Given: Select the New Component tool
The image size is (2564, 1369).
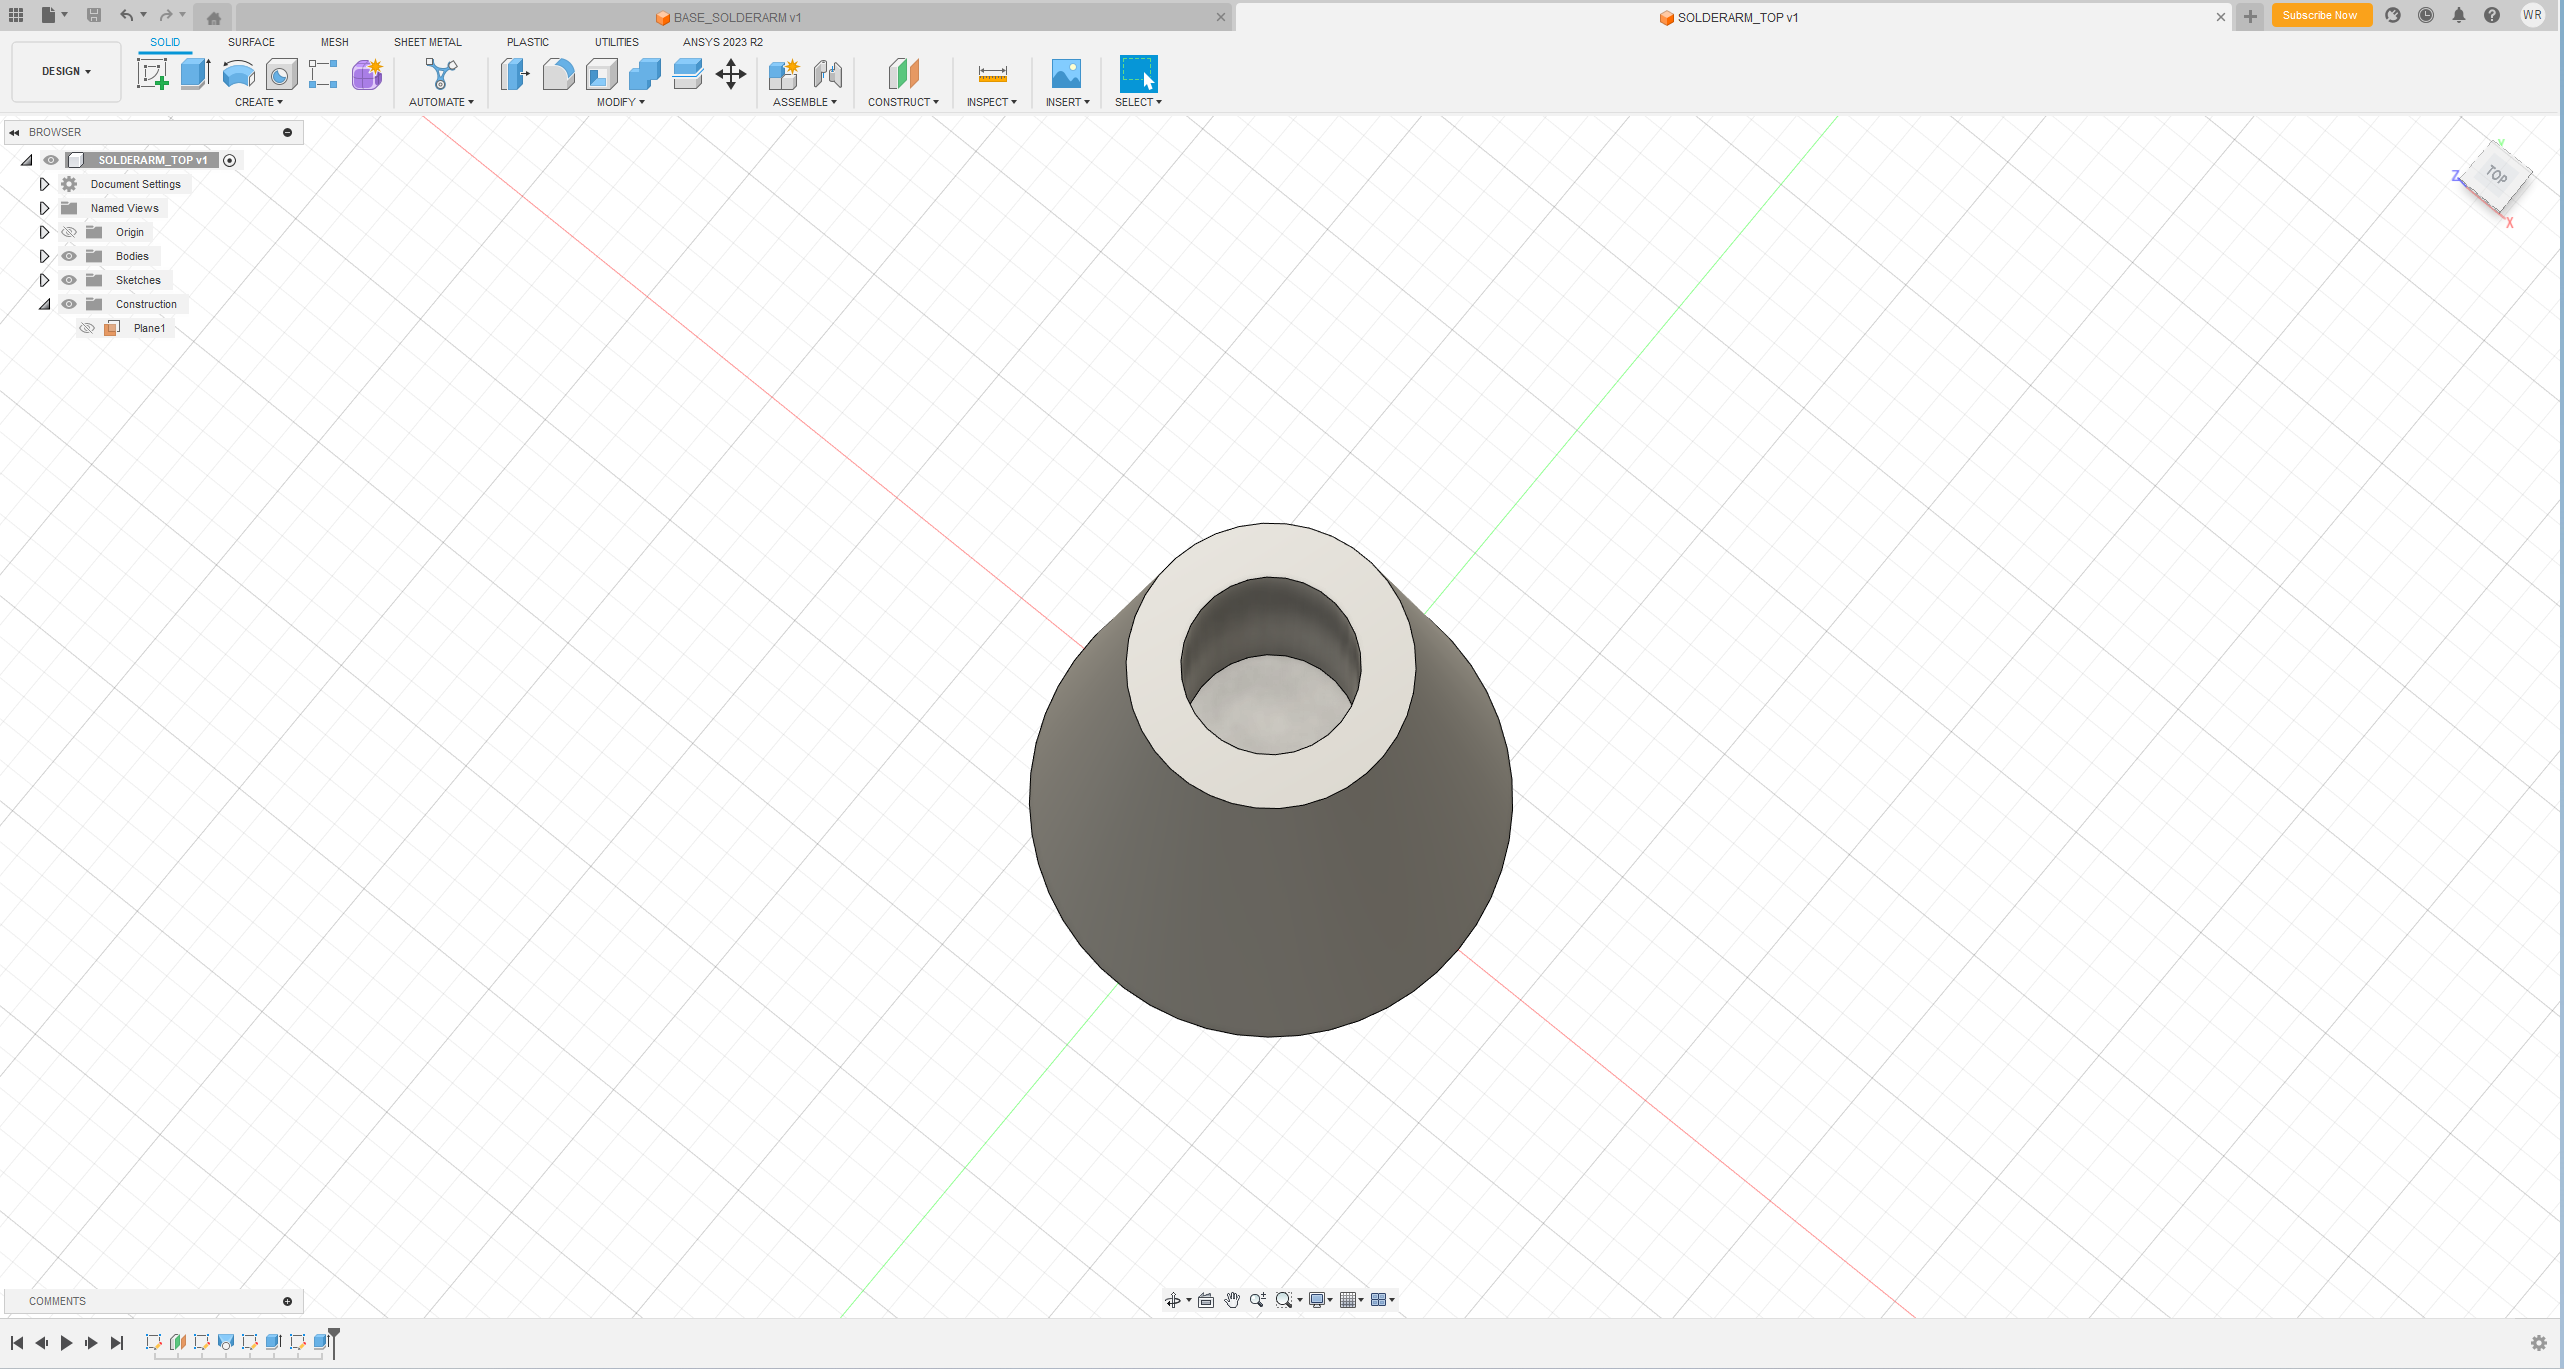Looking at the screenshot, I should 784,73.
